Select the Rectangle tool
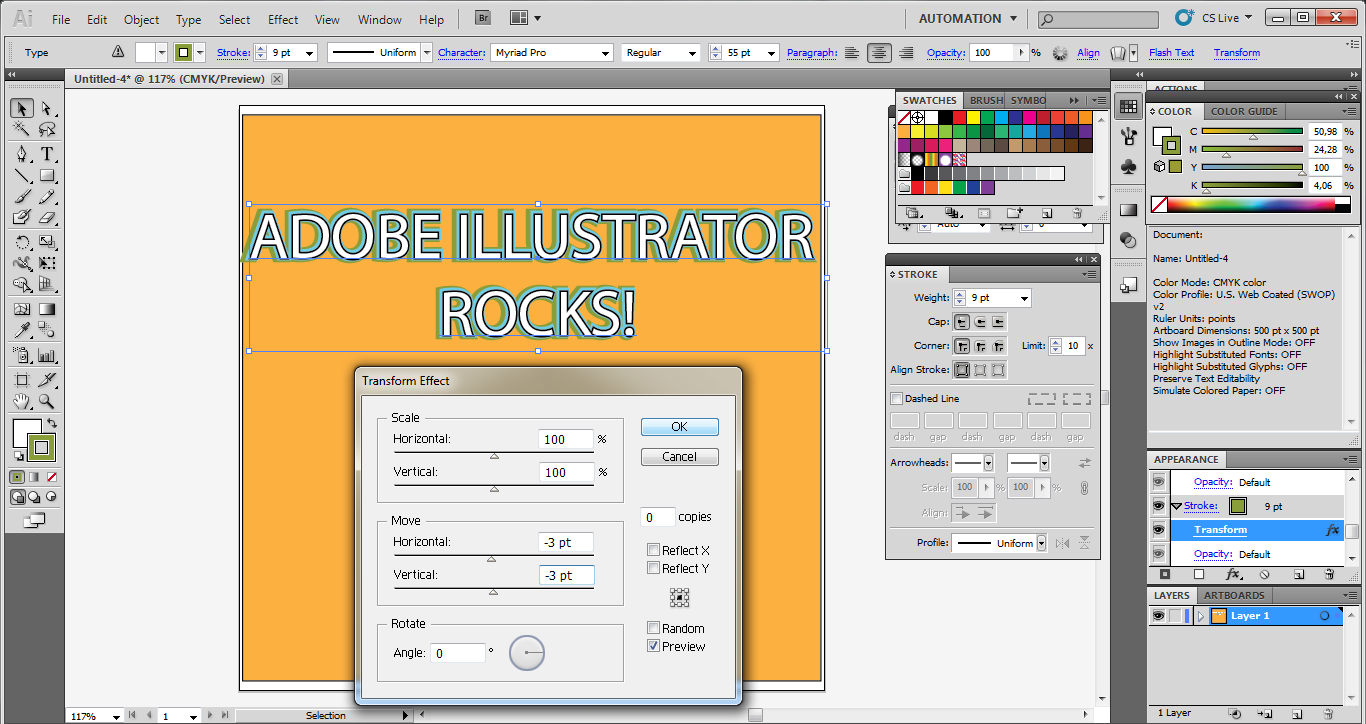Image resolution: width=1366 pixels, height=724 pixels. (x=46, y=176)
